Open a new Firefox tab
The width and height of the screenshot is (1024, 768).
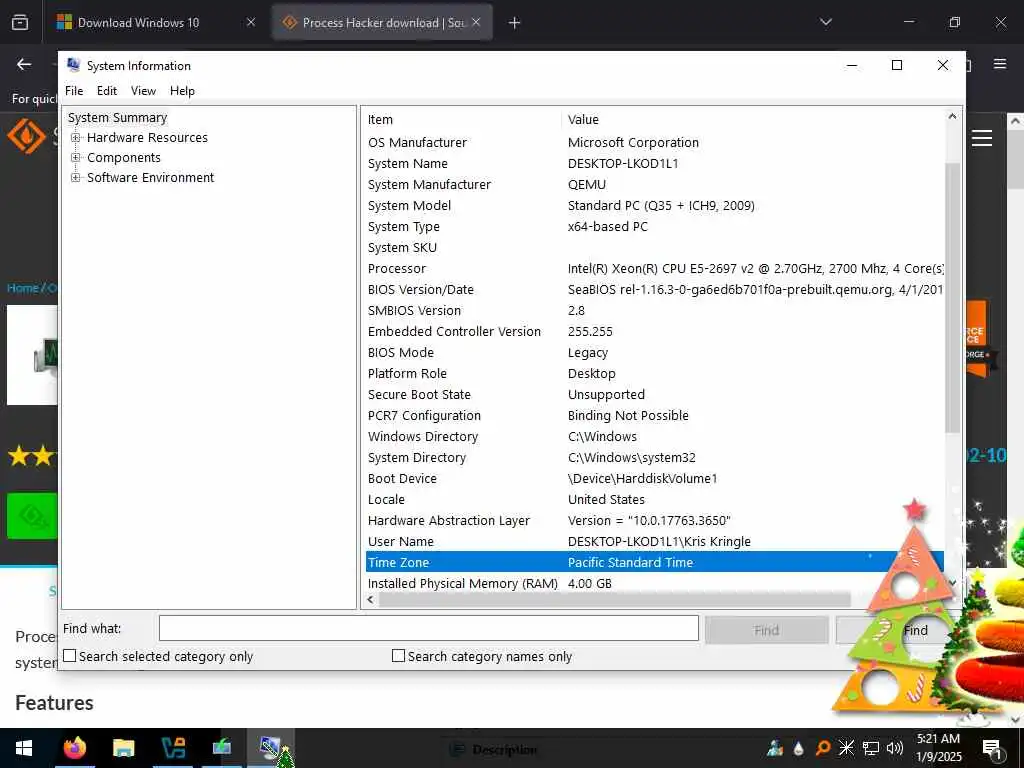514,23
